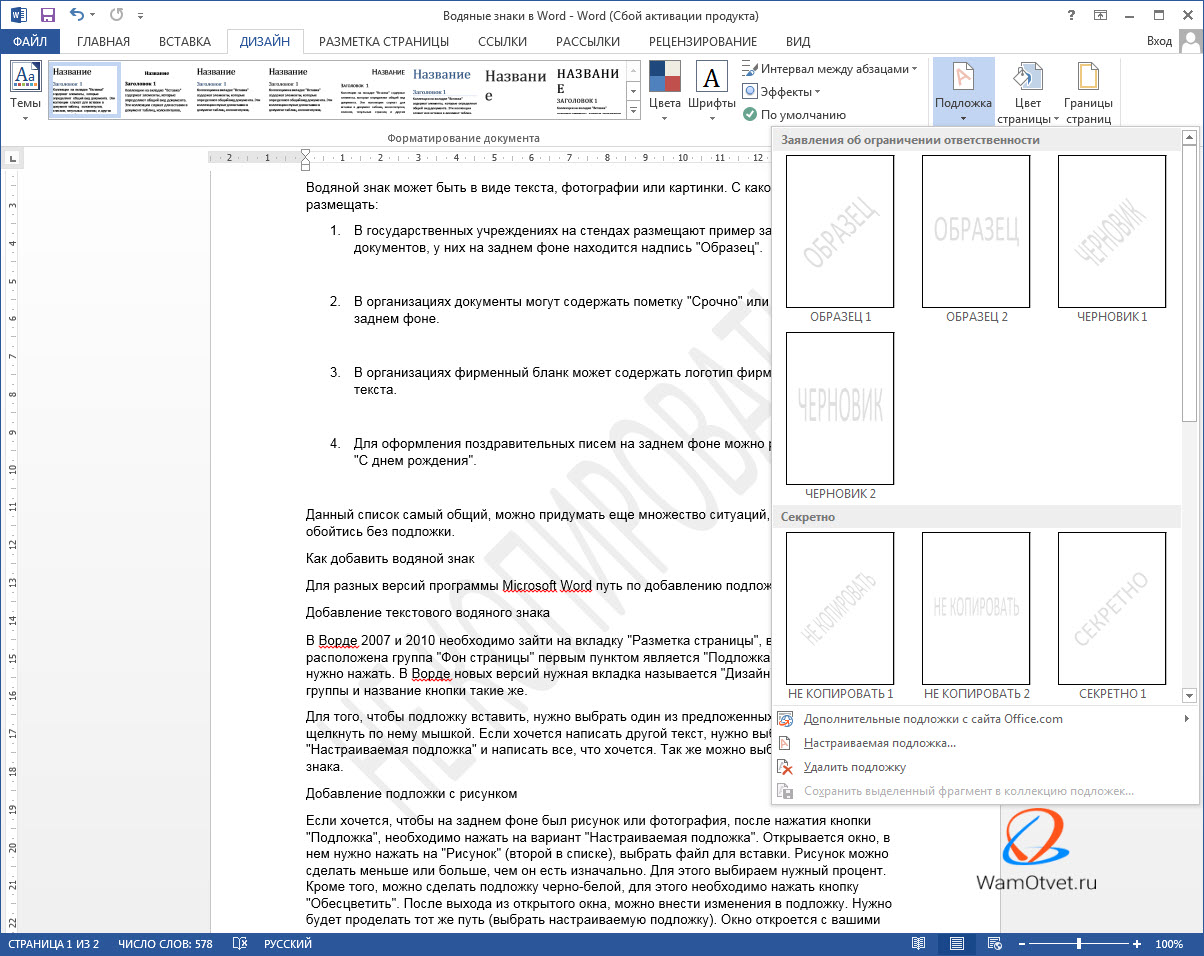Image resolution: width=1204 pixels, height=956 pixels.
Task: Open the ФАЙЛ tab
Action: coord(30,41)
